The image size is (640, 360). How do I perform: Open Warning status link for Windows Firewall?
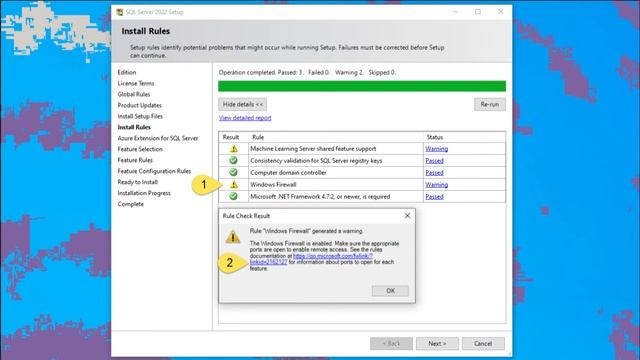click(x=436, y=184)
